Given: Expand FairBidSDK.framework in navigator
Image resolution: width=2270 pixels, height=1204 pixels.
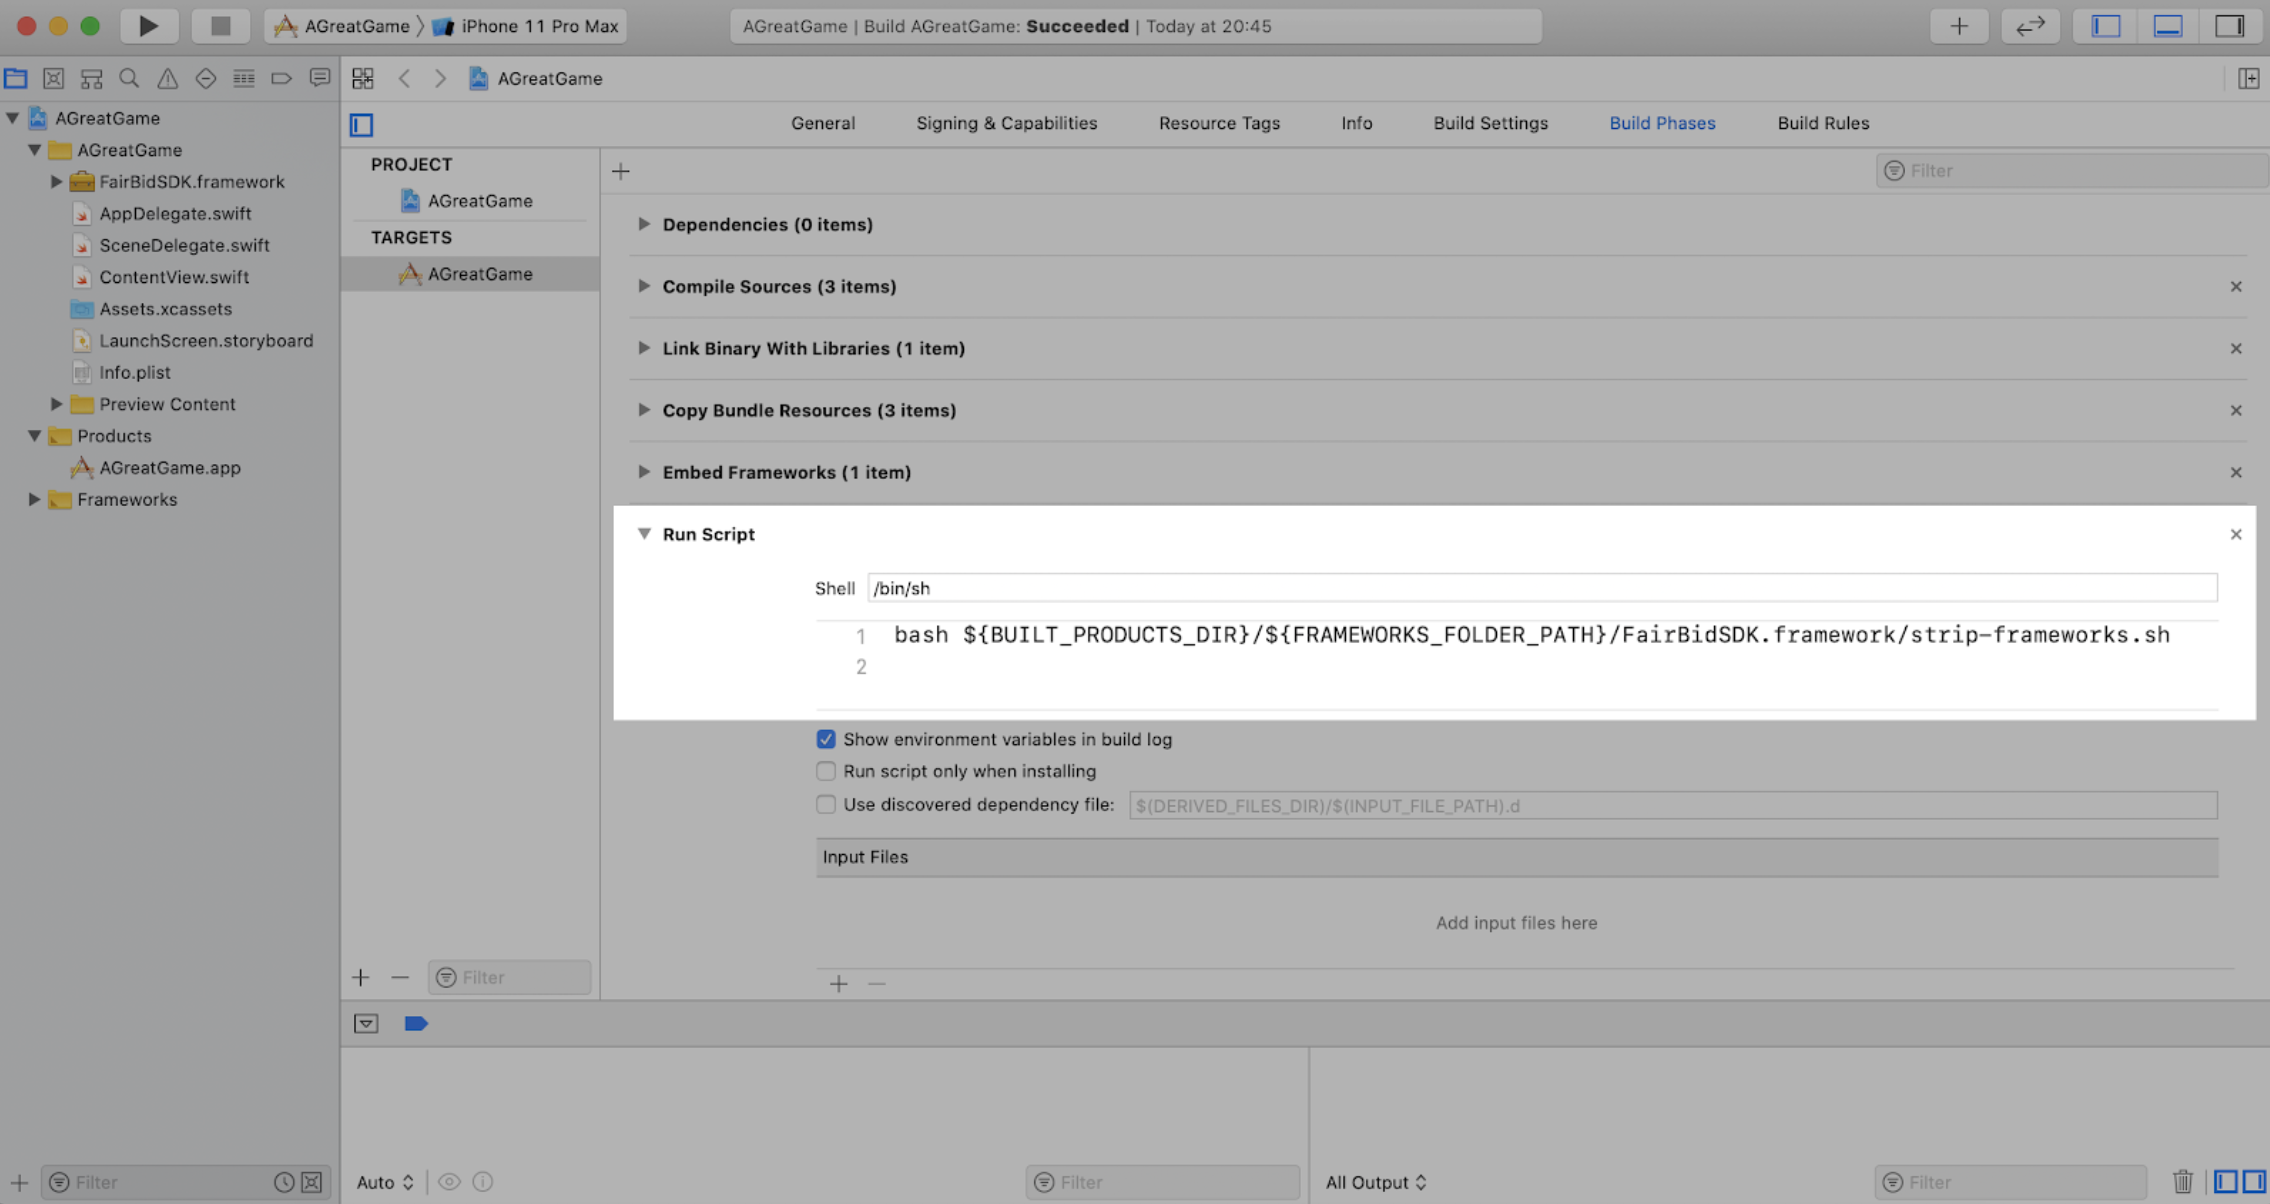Looking at the screenshot, I should point(56,182).
